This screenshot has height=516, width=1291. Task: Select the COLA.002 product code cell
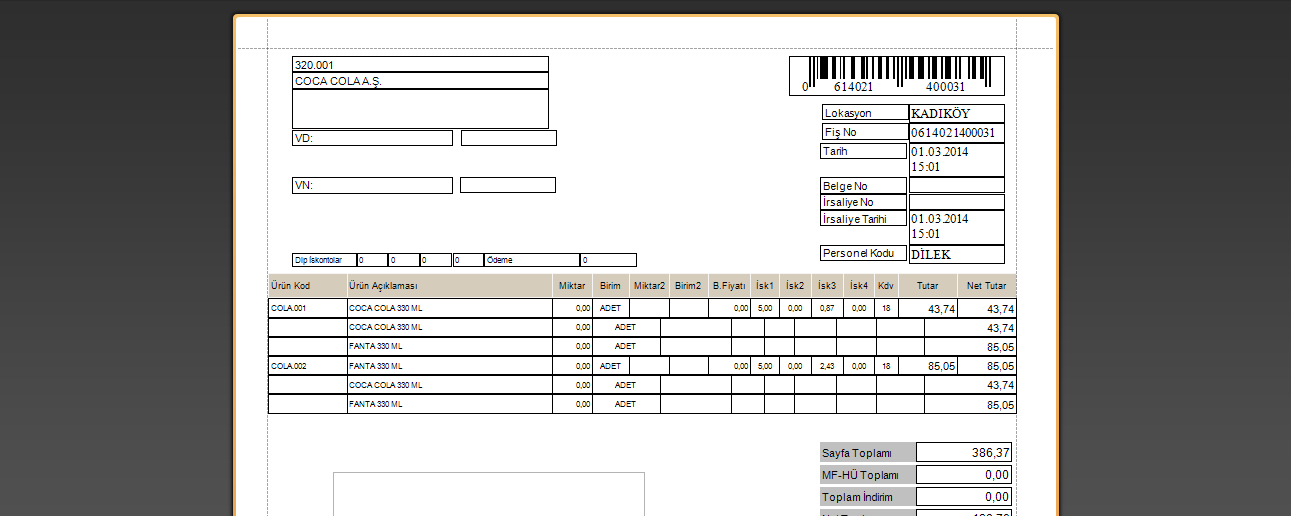(307, 366)
